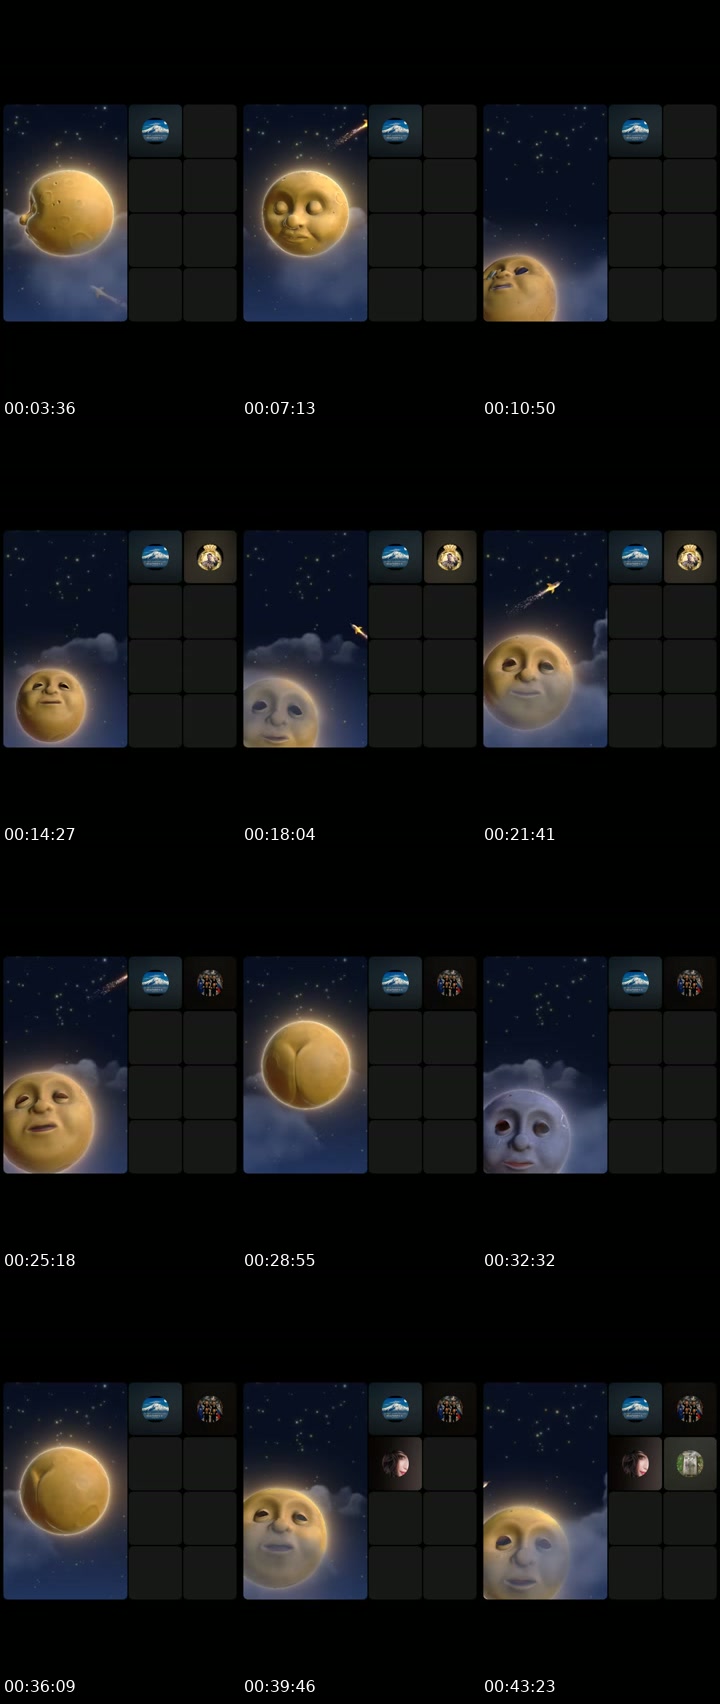Click the mountain icon in the 00:18:04 frame
720x1704 pixels.
tap(395, 557)
